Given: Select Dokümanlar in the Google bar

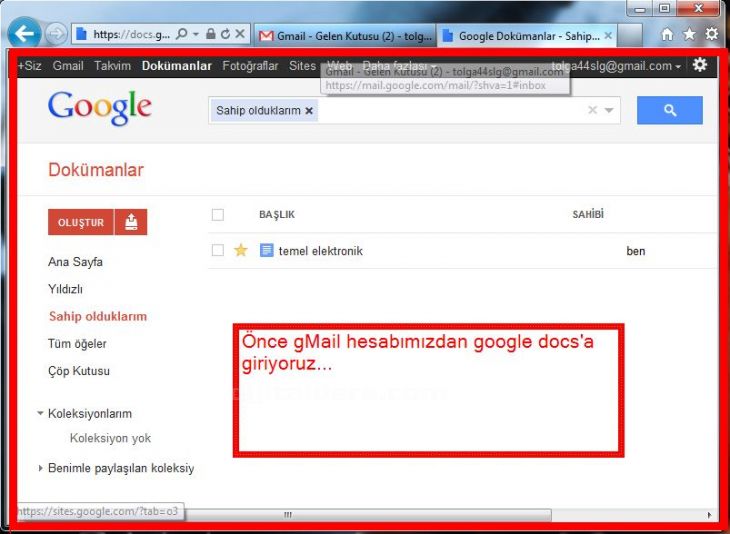Looking at the screenshot, I should 176,66.
